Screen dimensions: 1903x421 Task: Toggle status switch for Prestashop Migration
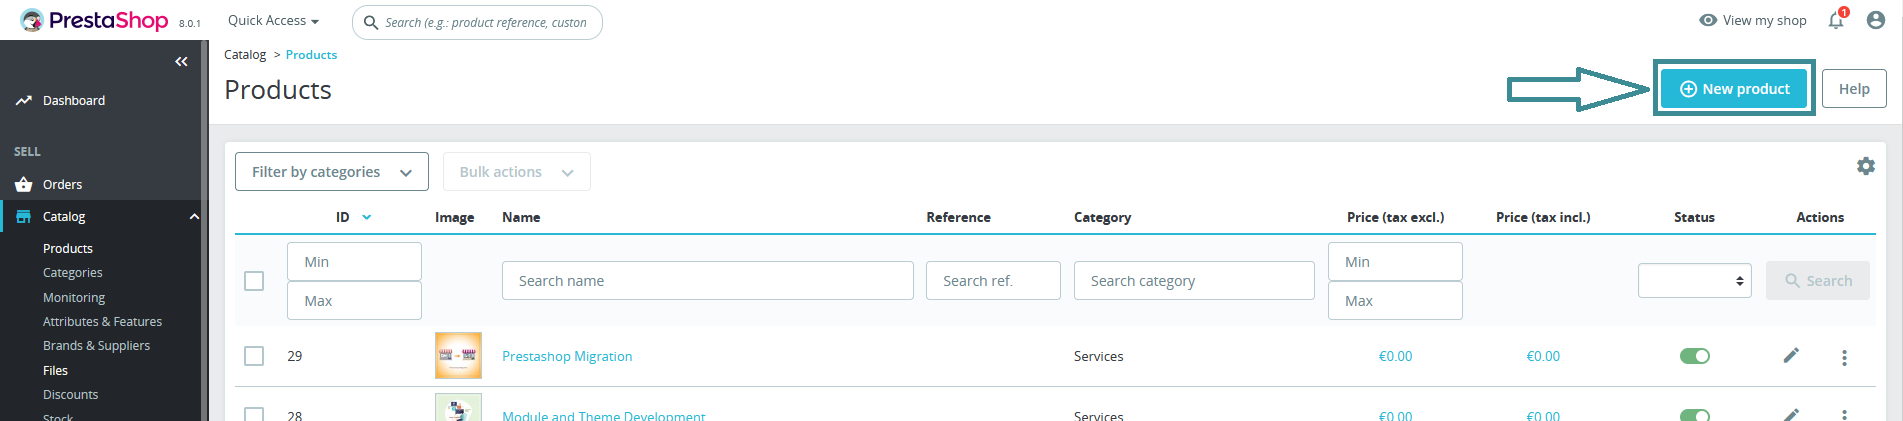point(1695,356)
